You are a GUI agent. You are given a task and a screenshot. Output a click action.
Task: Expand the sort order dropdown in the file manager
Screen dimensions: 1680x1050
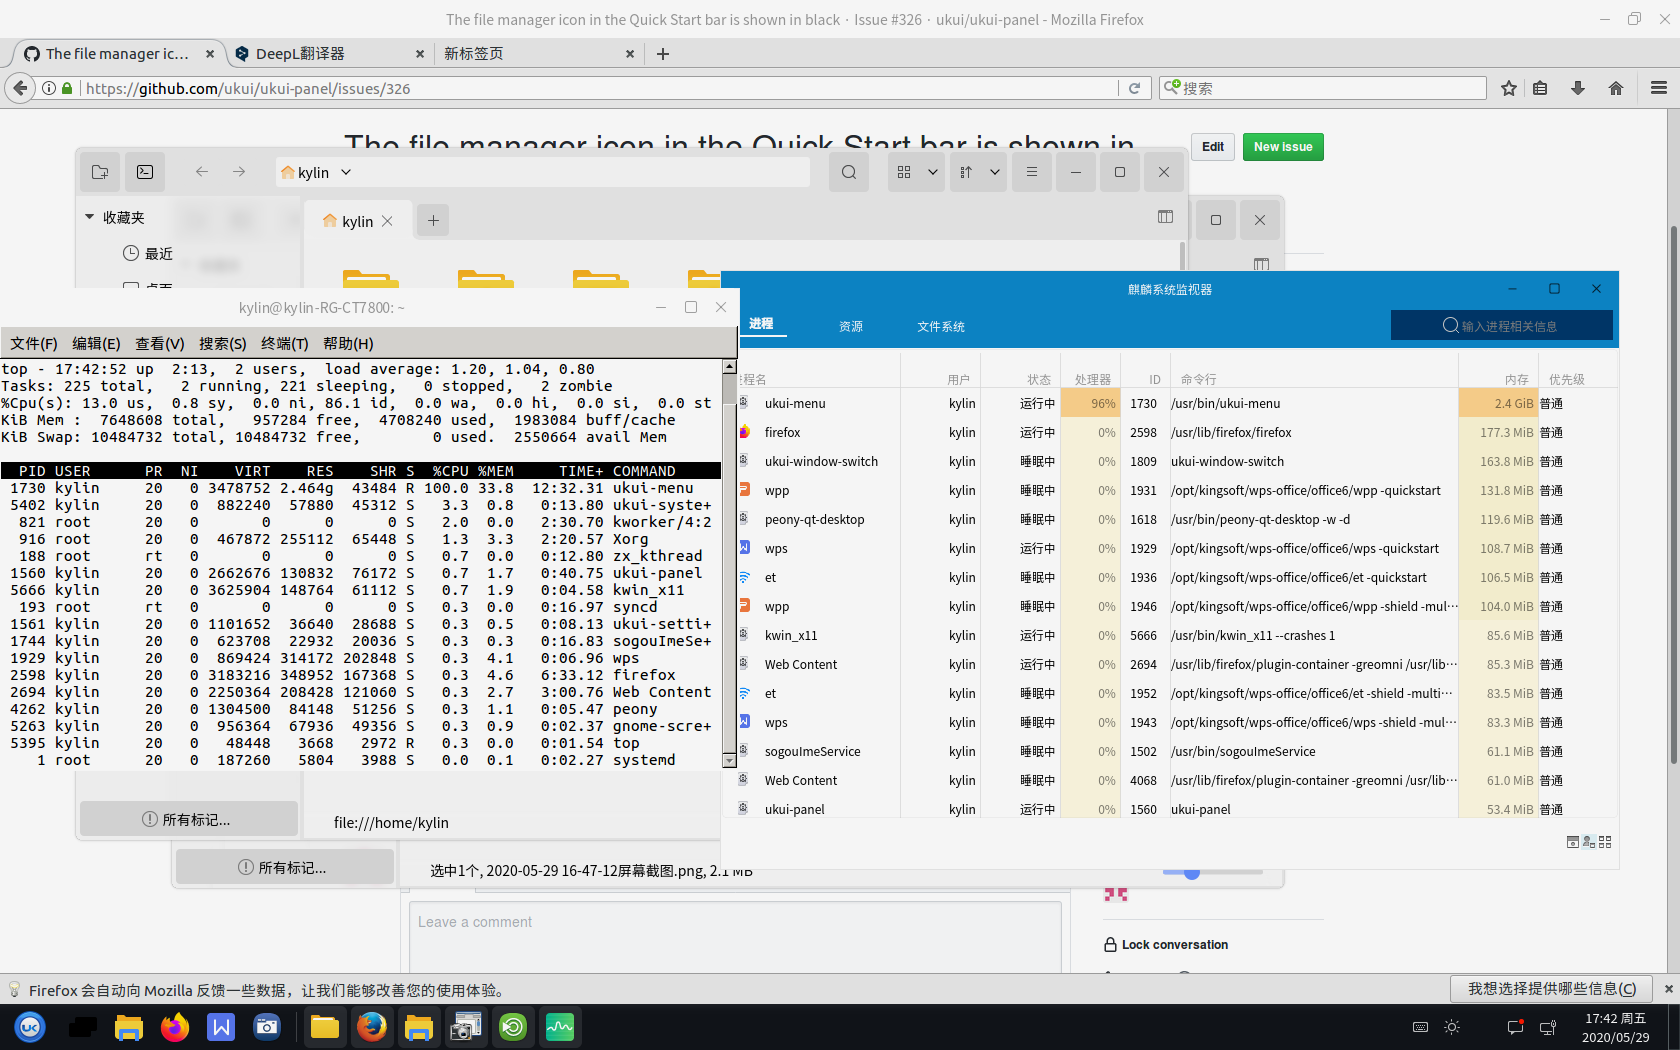[993, 171]
